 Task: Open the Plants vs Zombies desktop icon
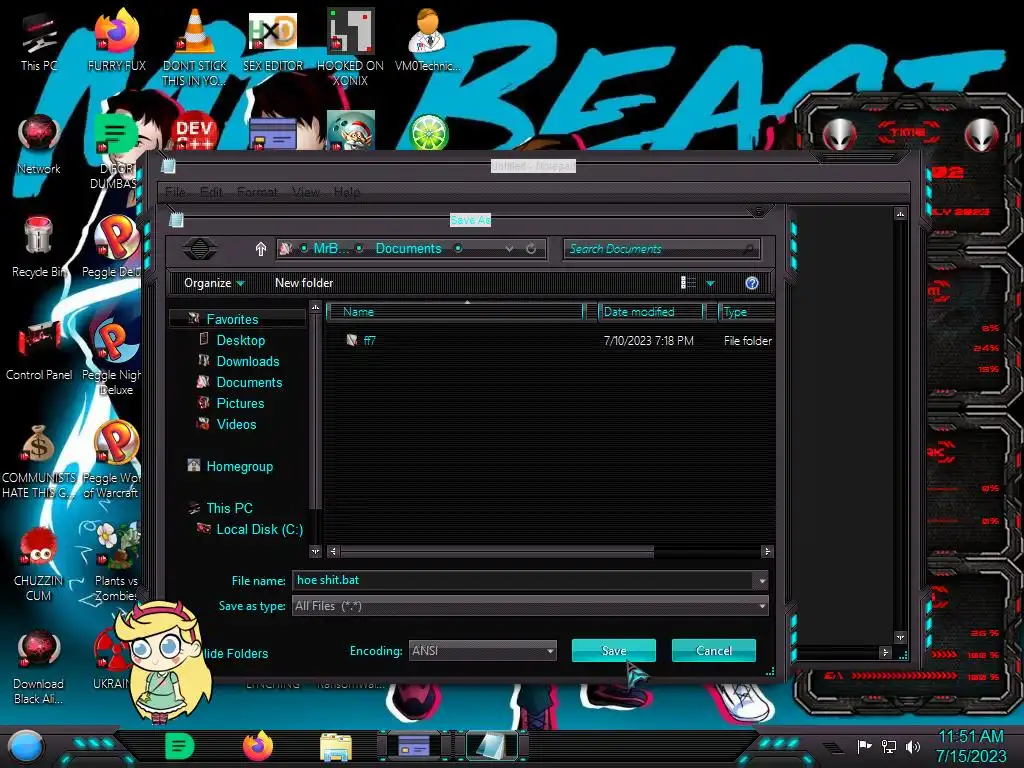click(x=116, y=562)
